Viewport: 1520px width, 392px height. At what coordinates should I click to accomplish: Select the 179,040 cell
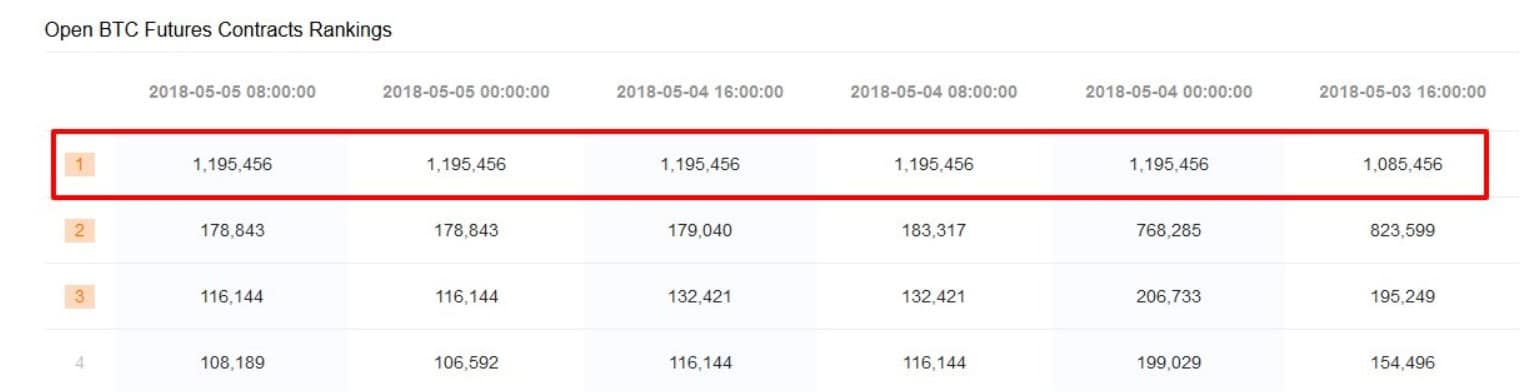pyautogui.click(x=700, y=230)
